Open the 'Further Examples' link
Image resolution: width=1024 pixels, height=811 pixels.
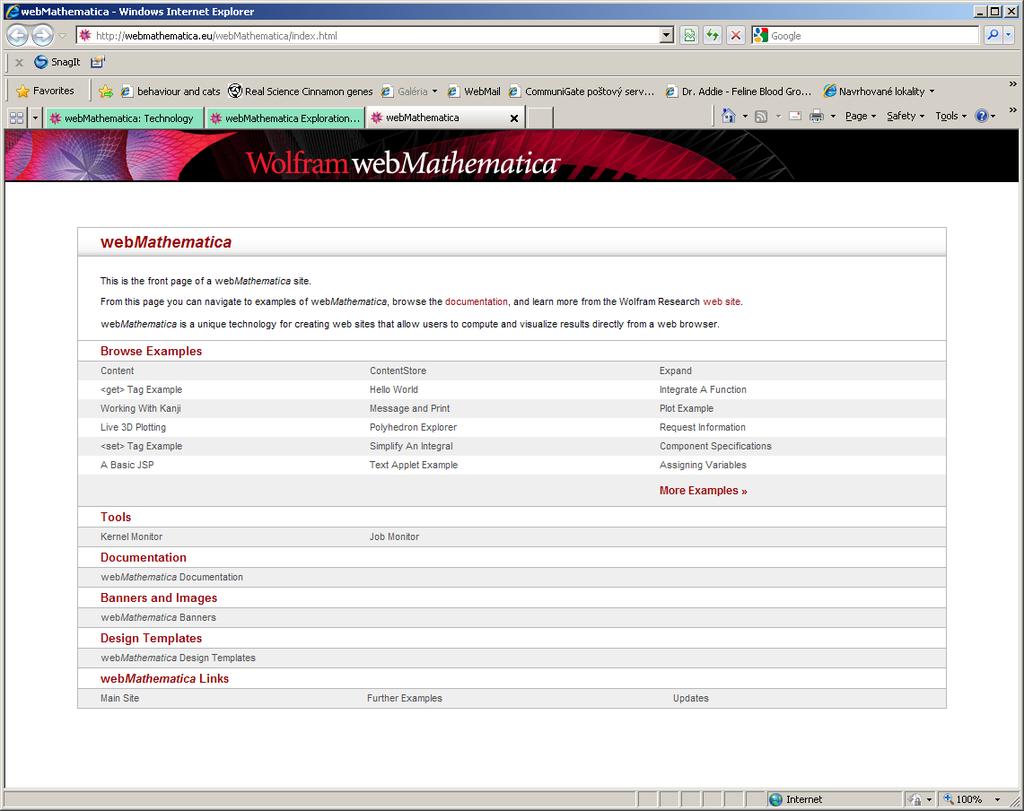[405, 699]
